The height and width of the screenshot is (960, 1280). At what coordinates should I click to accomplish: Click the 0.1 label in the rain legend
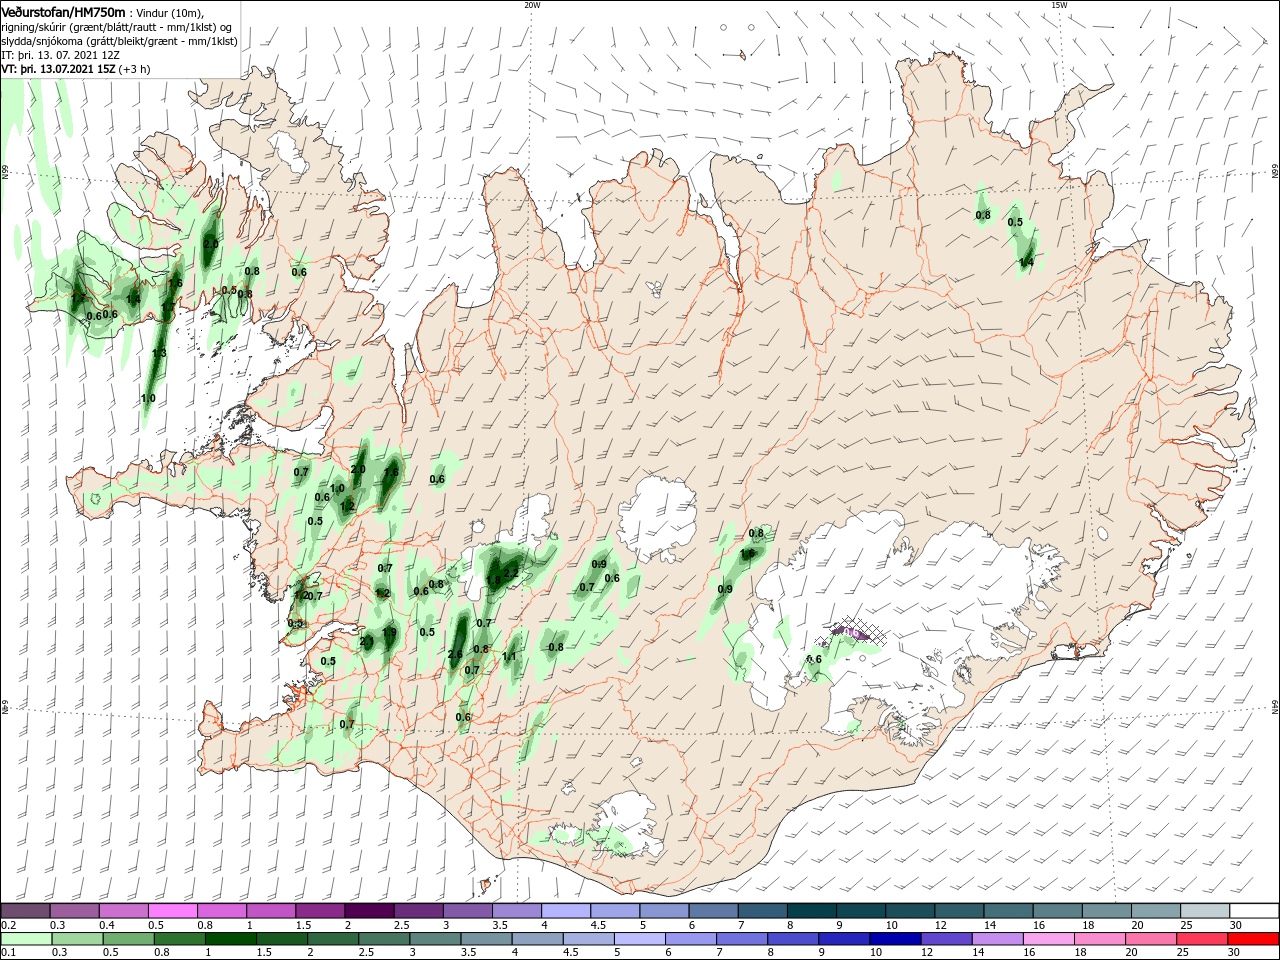tap(8, 954)
